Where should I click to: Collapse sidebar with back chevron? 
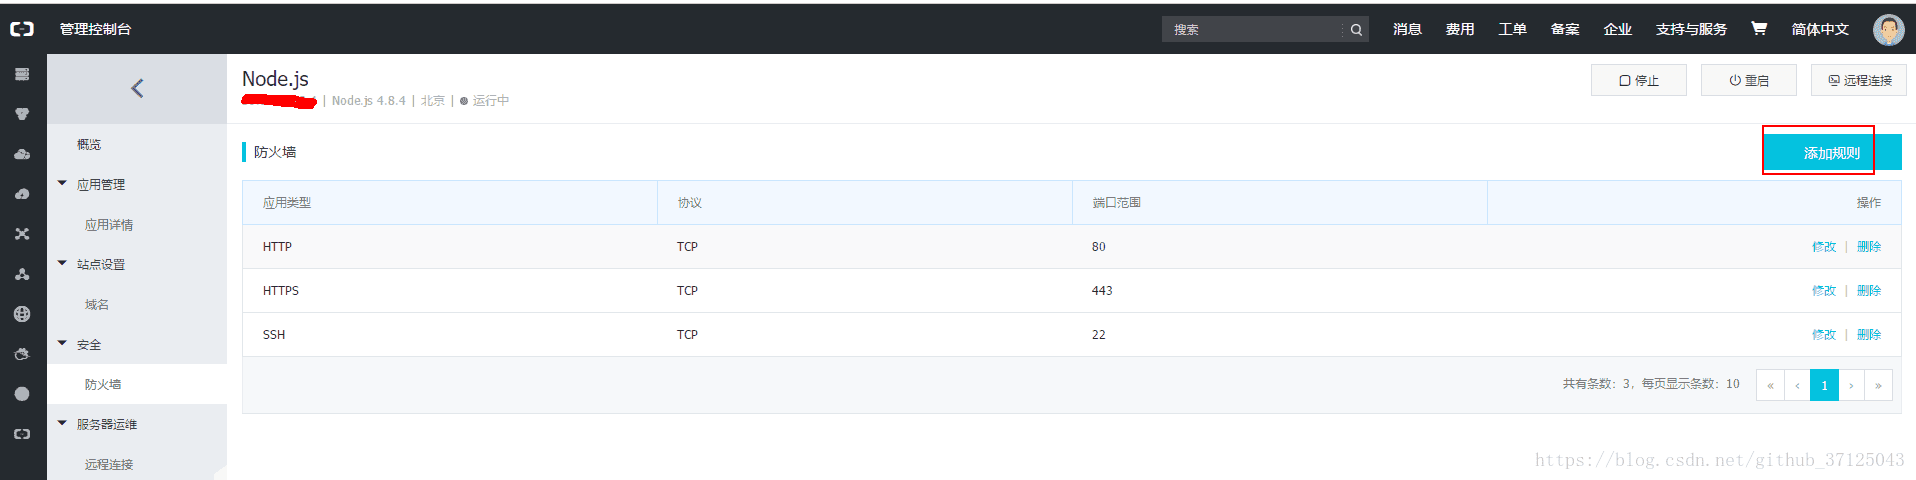click(137, 88)
